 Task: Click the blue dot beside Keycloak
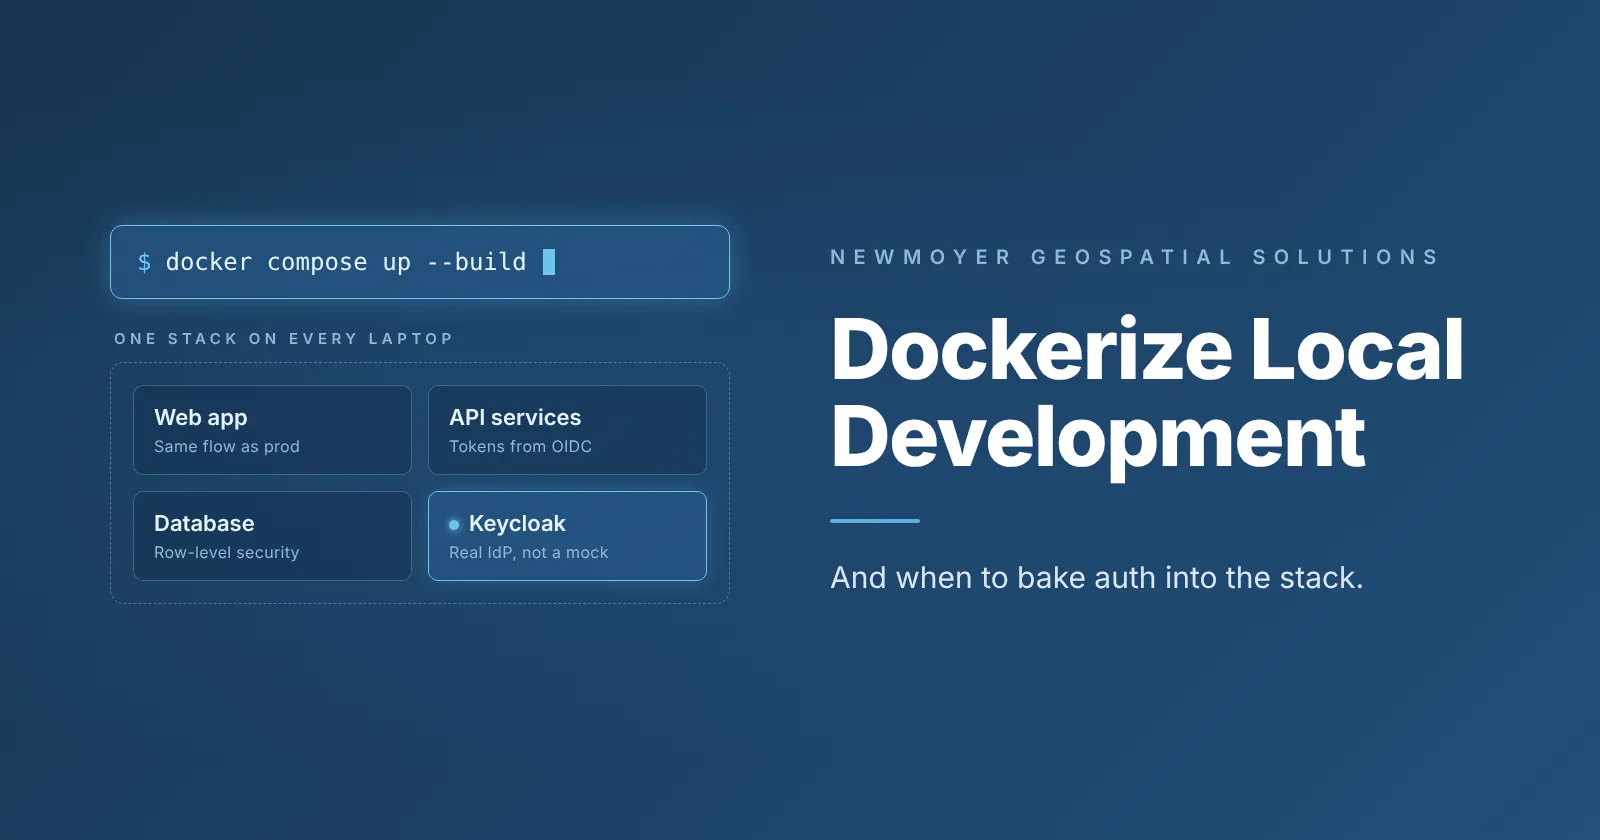click(454, 524)
